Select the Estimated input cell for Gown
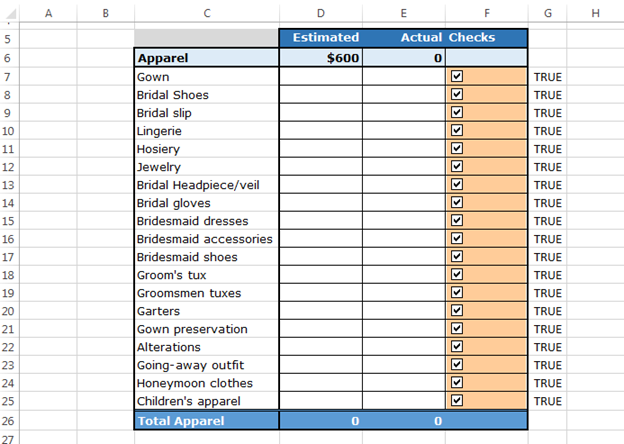The height and width of the screenshot is (444, 624). tap(321, 76)
